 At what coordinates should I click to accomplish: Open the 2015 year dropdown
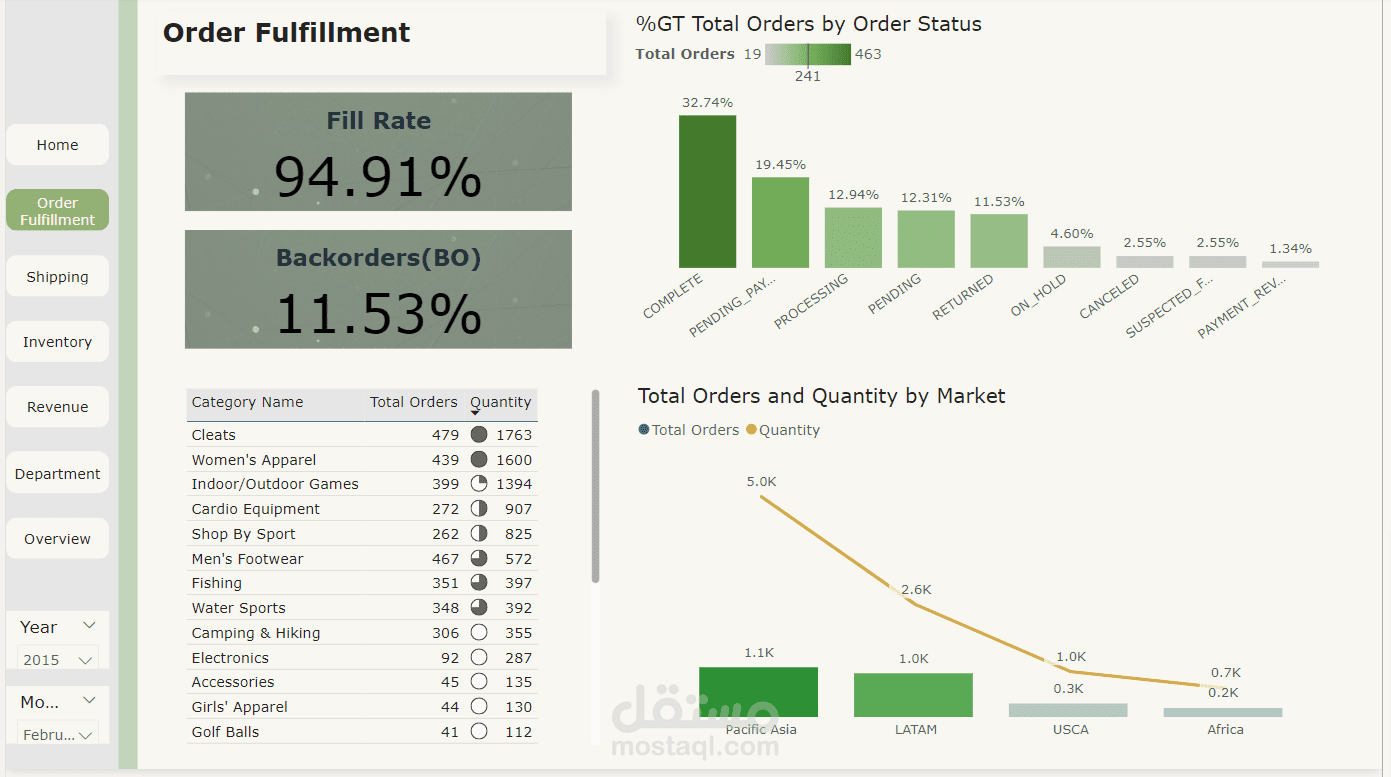tap(57, 660)
